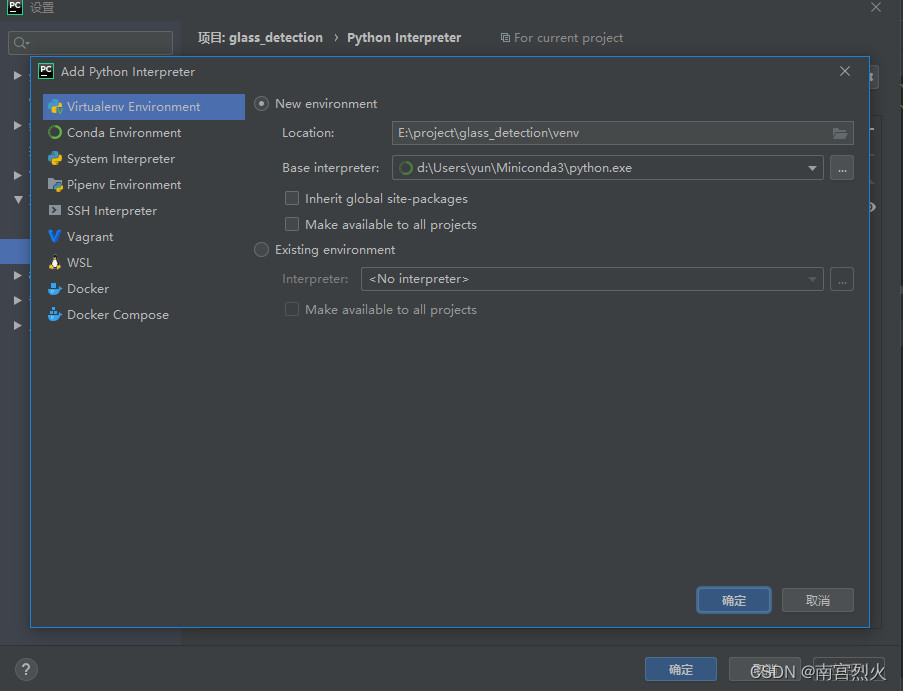Open help with the question mark button
The width and height of the screenshot is (903, 691).
(x=25, y=670)
